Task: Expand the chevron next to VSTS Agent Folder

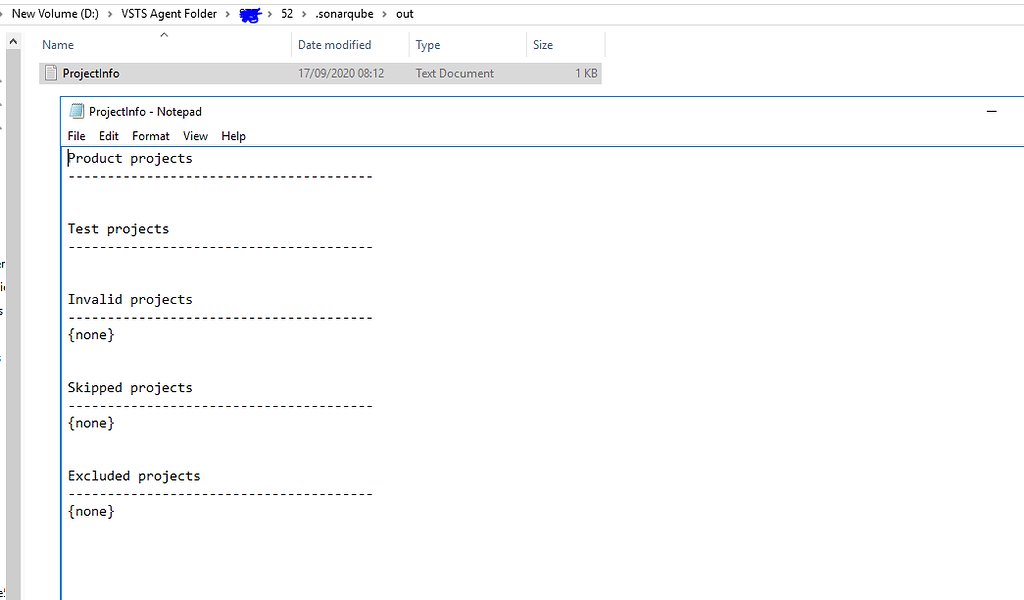Action: (x=227, y=14)
